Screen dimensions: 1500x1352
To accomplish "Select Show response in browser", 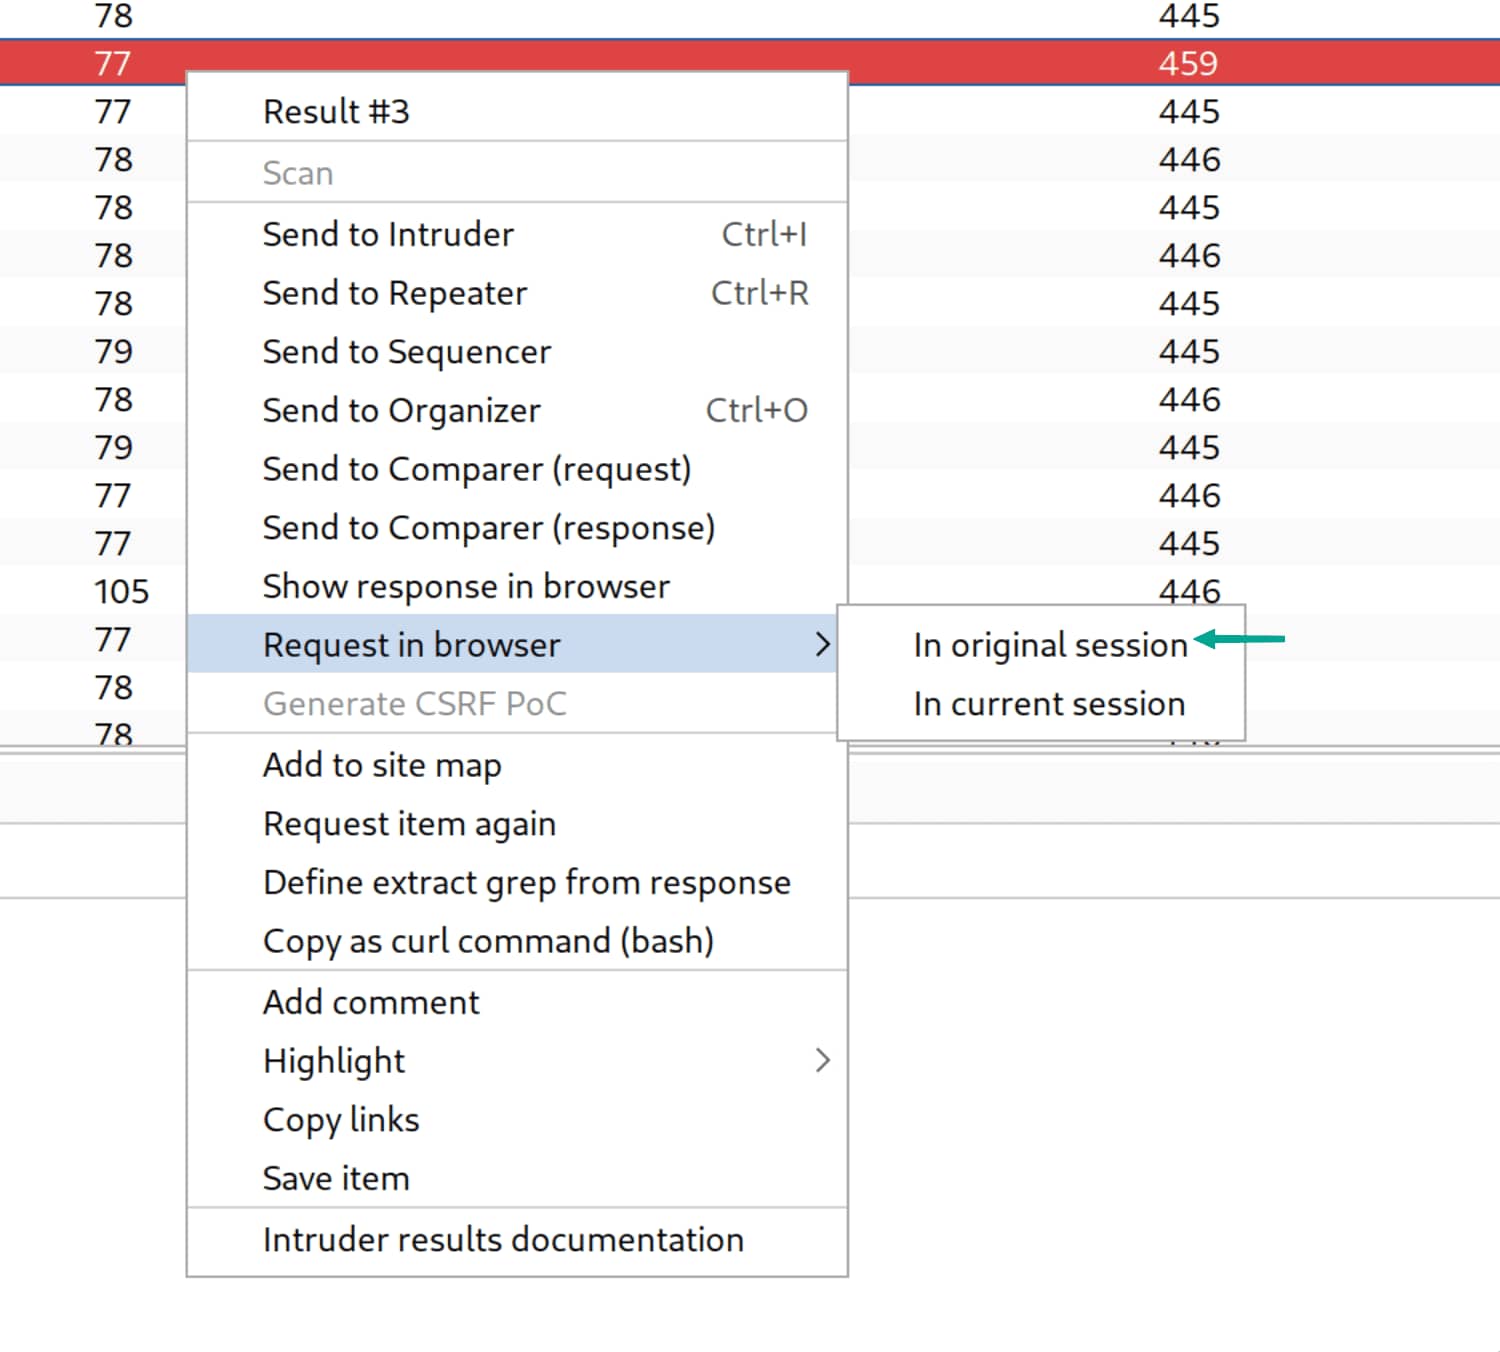I will click(x=465, y=587).
